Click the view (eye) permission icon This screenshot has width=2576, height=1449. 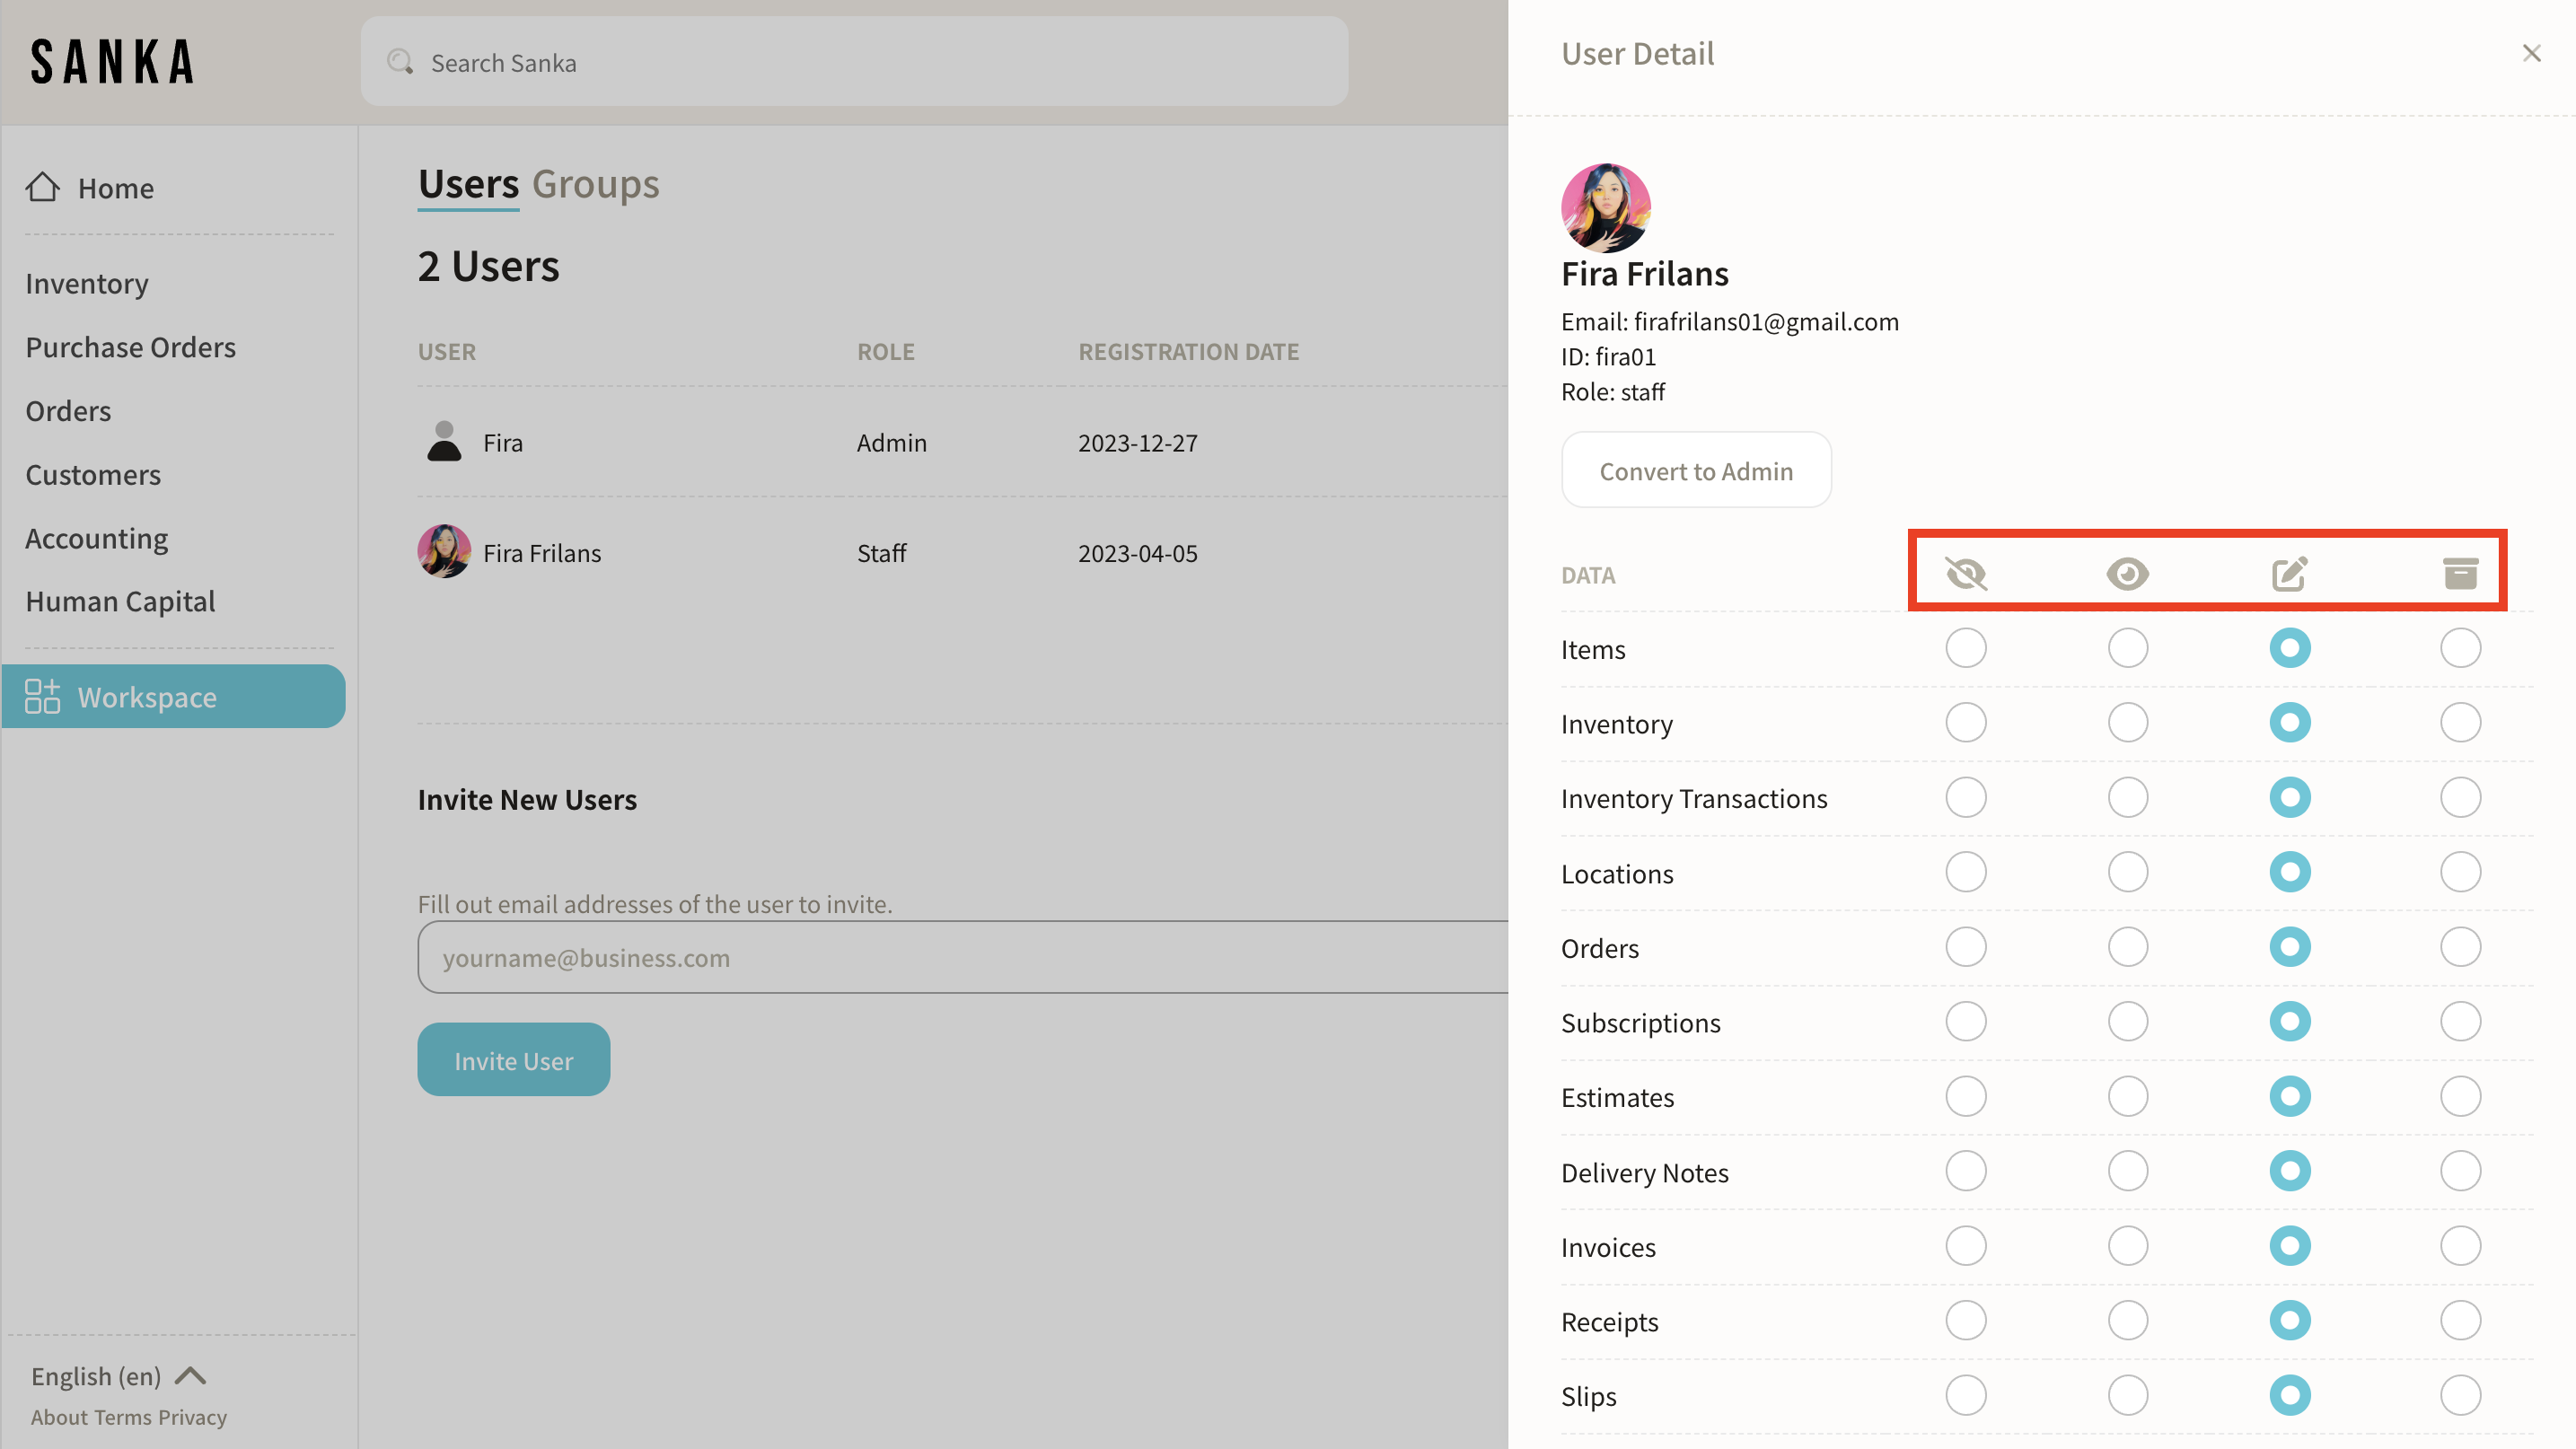coord(2127,574)
